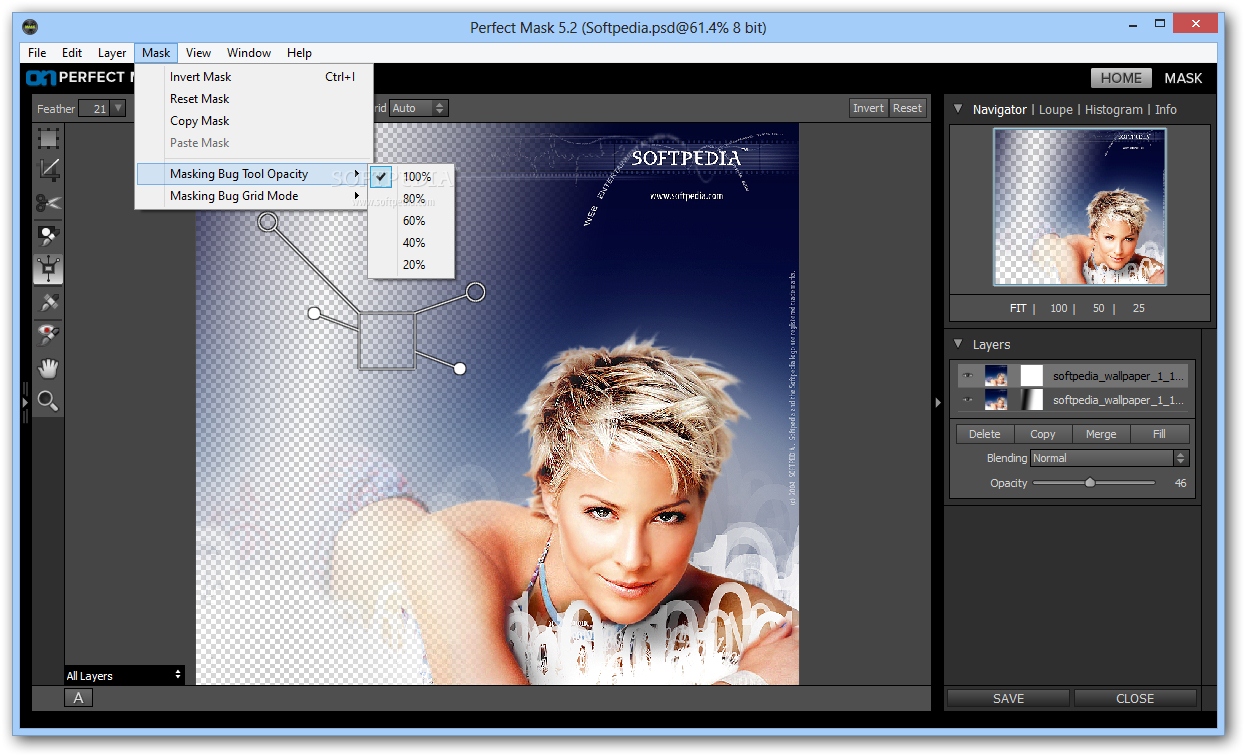This screenshot has width=1245, height=756.
Task: Click the Invert button in options bar
Action: tap(868, 108)
